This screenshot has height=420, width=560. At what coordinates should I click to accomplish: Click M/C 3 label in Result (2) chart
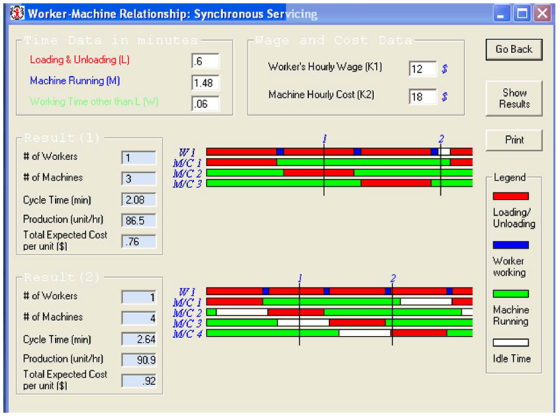(x=187, y=323)
